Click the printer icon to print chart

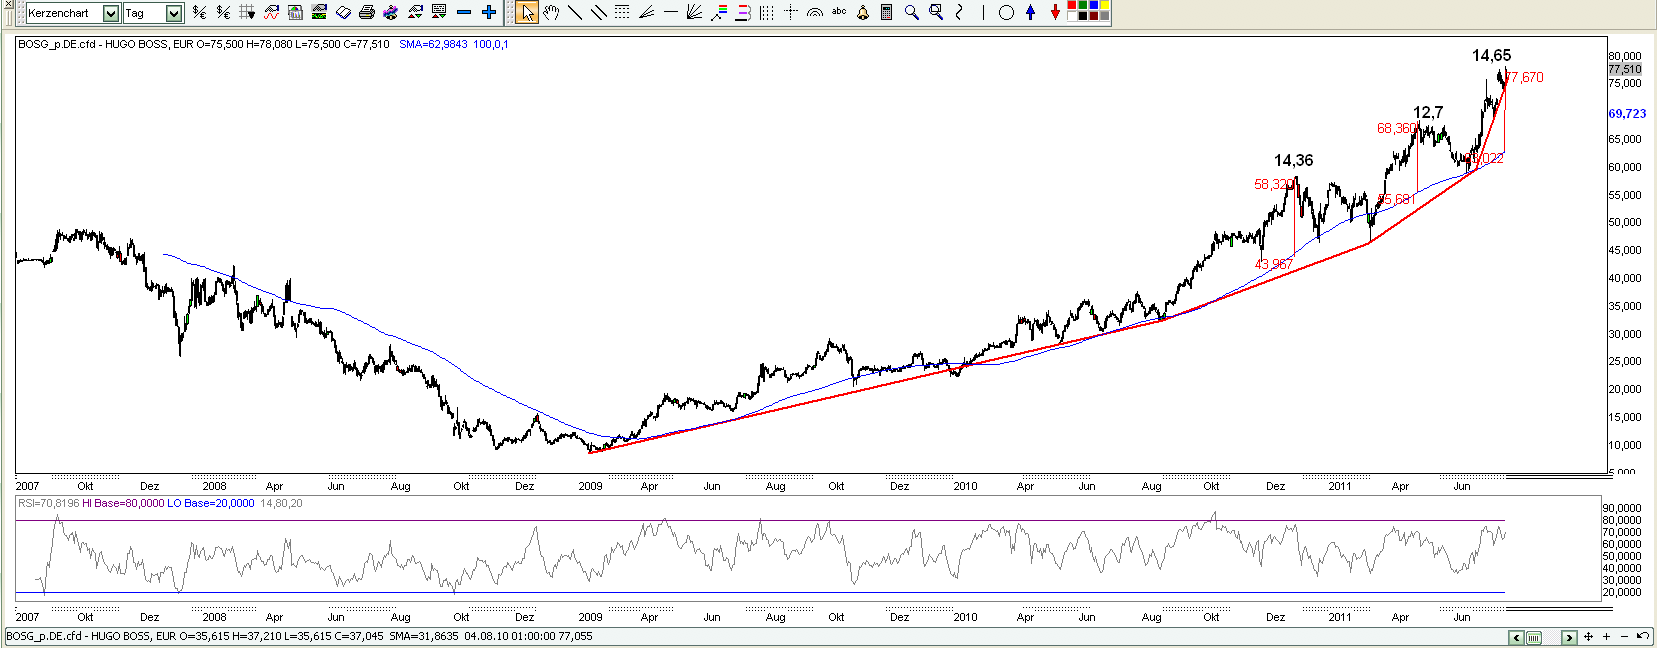pos(367,12)
